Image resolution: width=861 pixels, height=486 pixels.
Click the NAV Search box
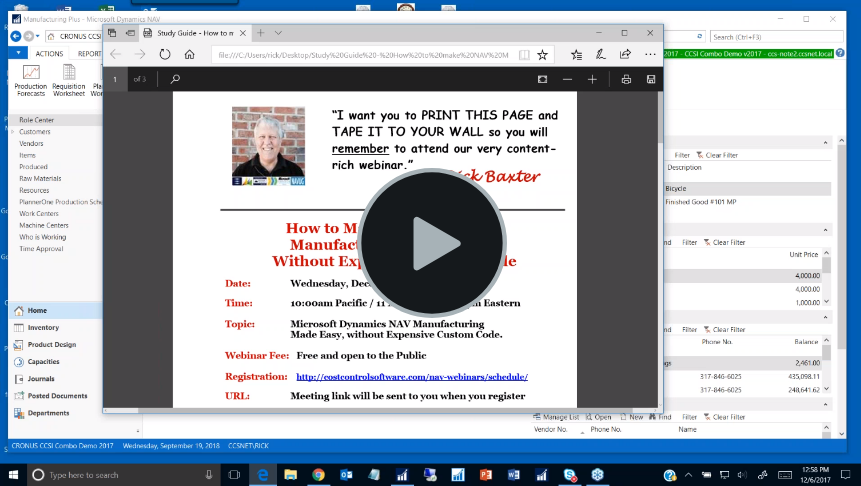pos(776,37)
